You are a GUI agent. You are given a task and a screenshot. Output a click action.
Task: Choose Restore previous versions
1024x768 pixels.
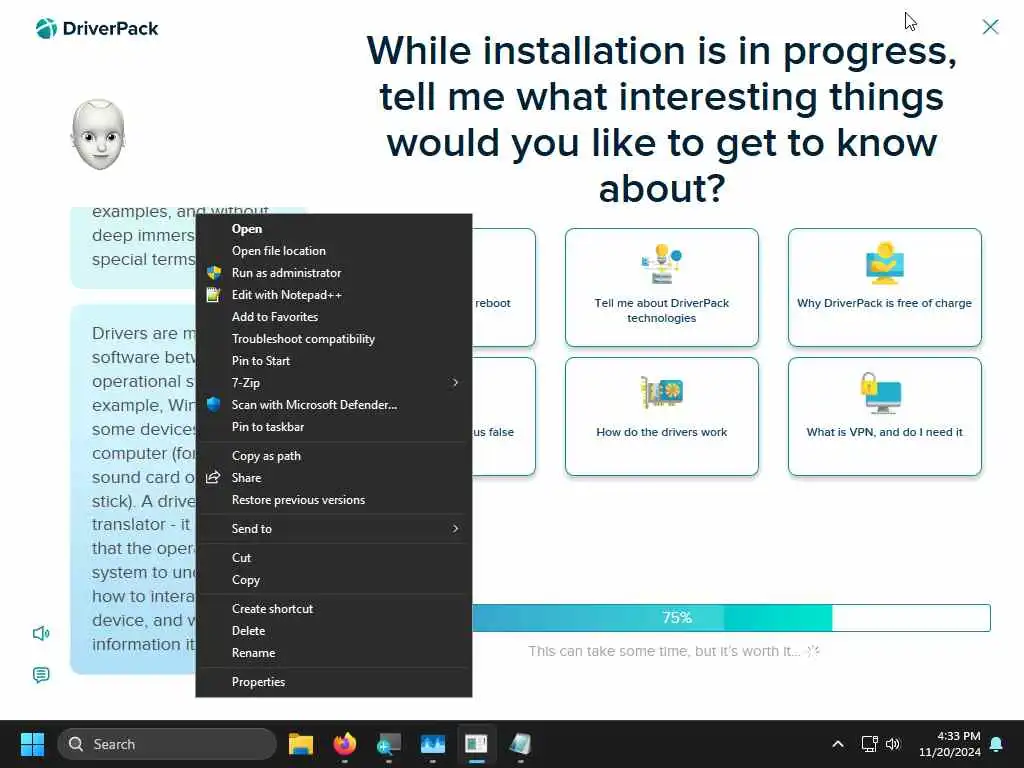[334, 500]
